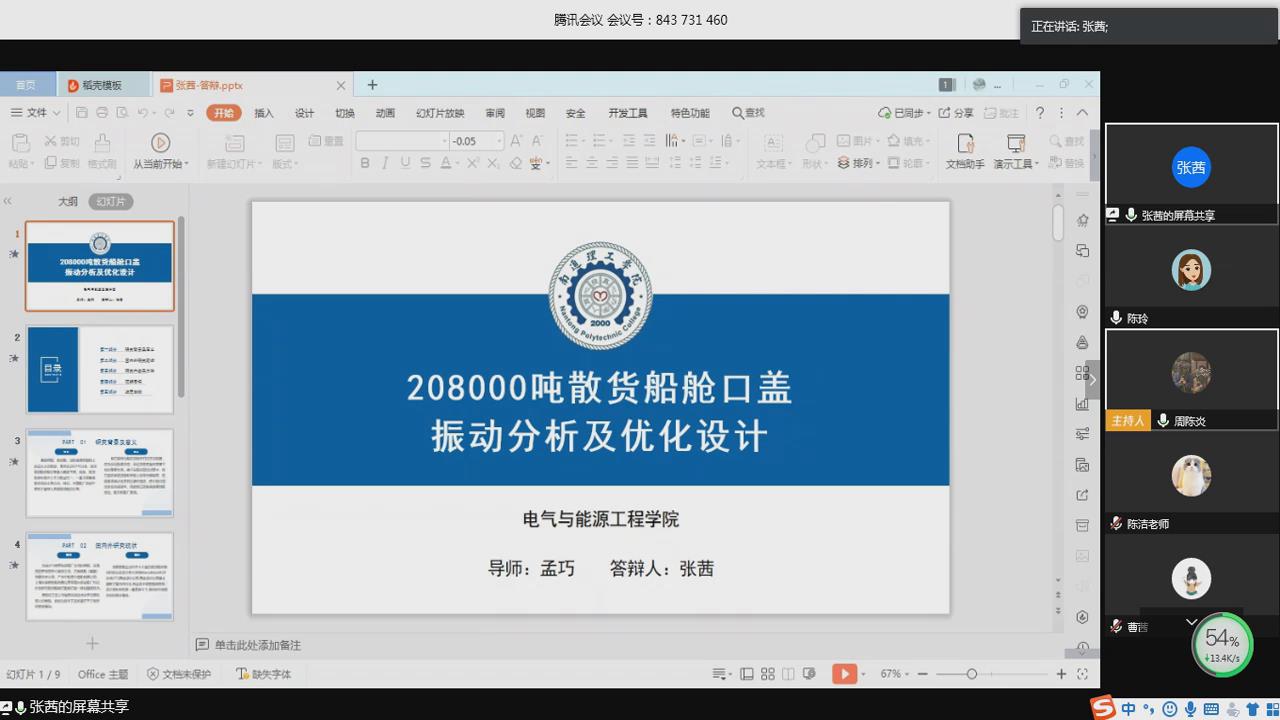Switch to slide sorter view icon
This screenshot has height=720, width=1280.
tap(768, 674)
